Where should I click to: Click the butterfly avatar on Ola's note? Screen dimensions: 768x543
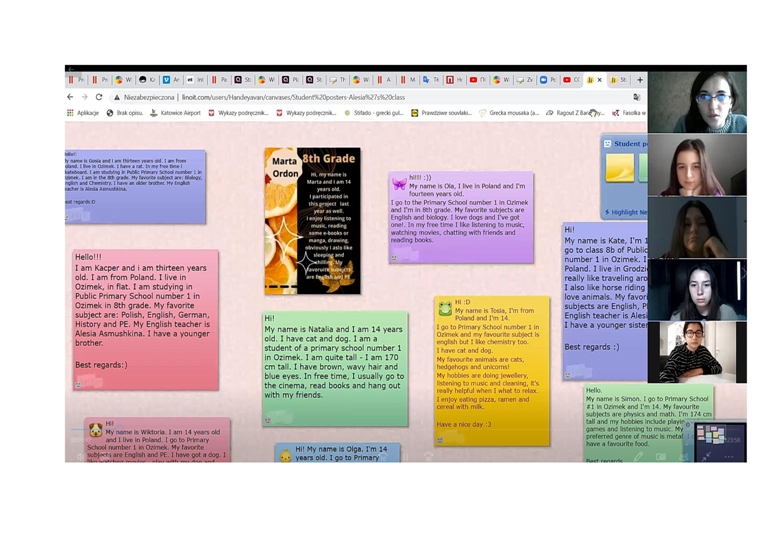[399, 183]
